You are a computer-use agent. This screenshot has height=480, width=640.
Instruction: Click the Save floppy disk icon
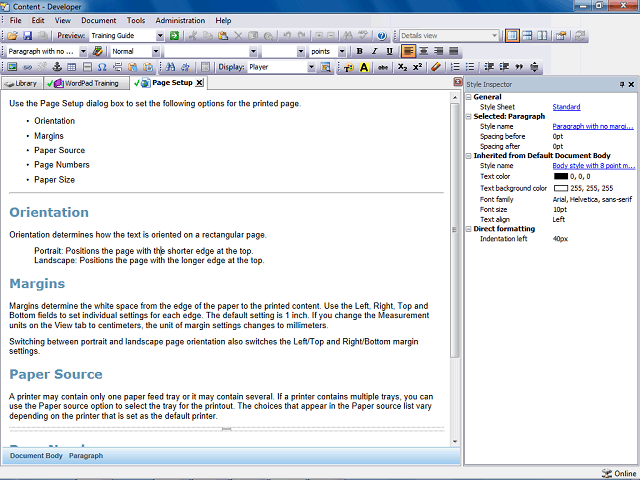pyautogui.click(x=27, y=36)
